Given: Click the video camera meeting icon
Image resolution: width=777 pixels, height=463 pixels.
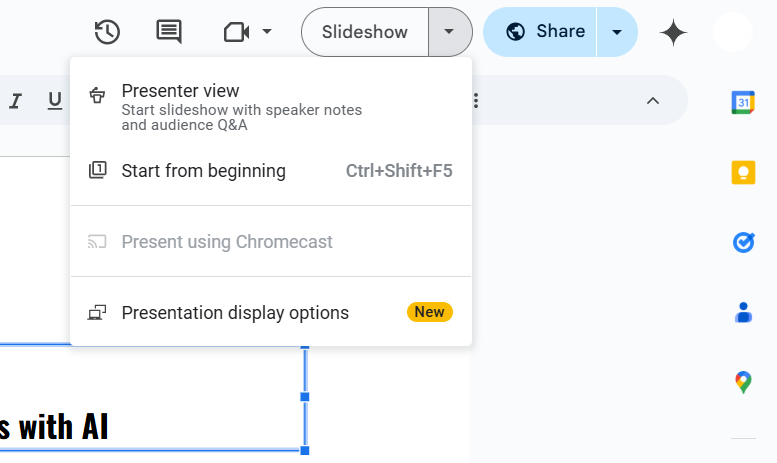Looking at the screenshot, I should tap(236, 32).
